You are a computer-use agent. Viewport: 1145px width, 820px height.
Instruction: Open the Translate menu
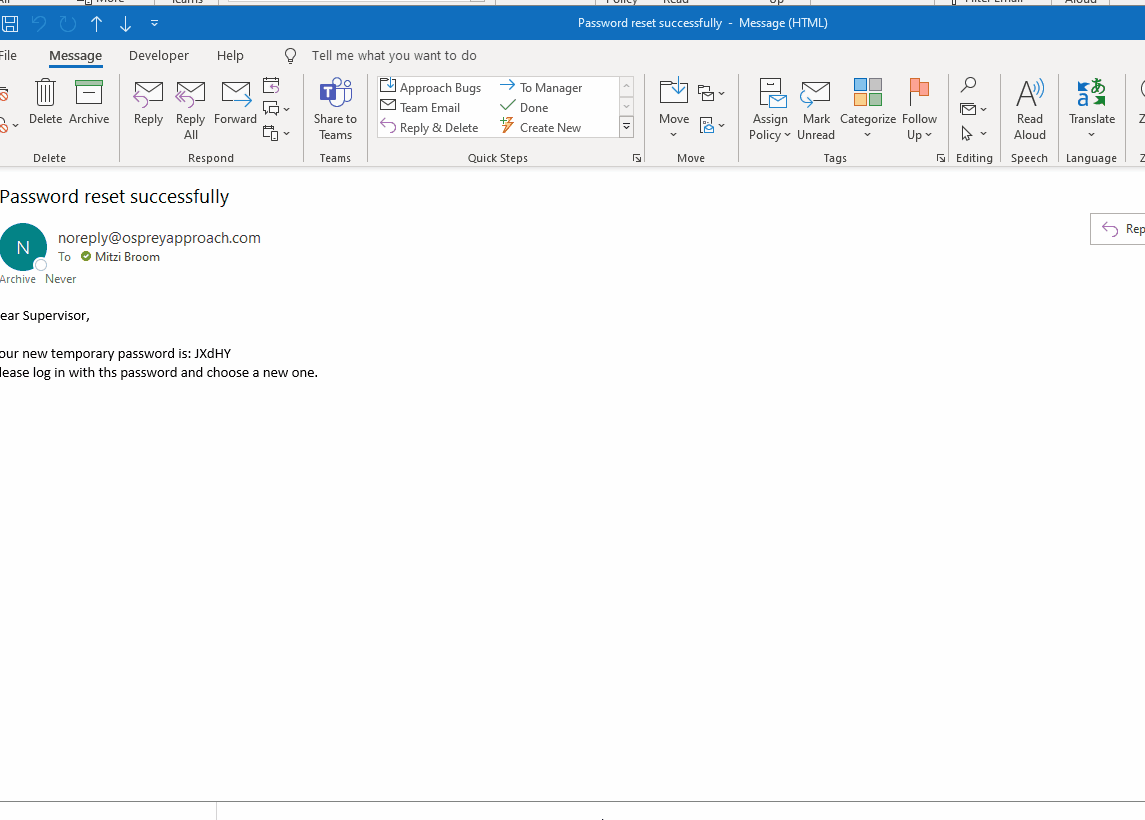(1092, 110)
